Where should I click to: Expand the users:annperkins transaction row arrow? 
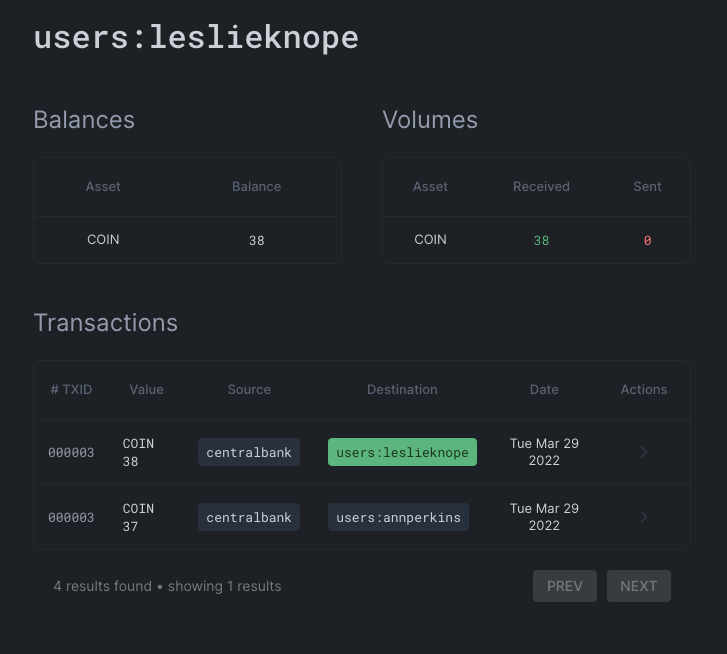coord(643,517)
